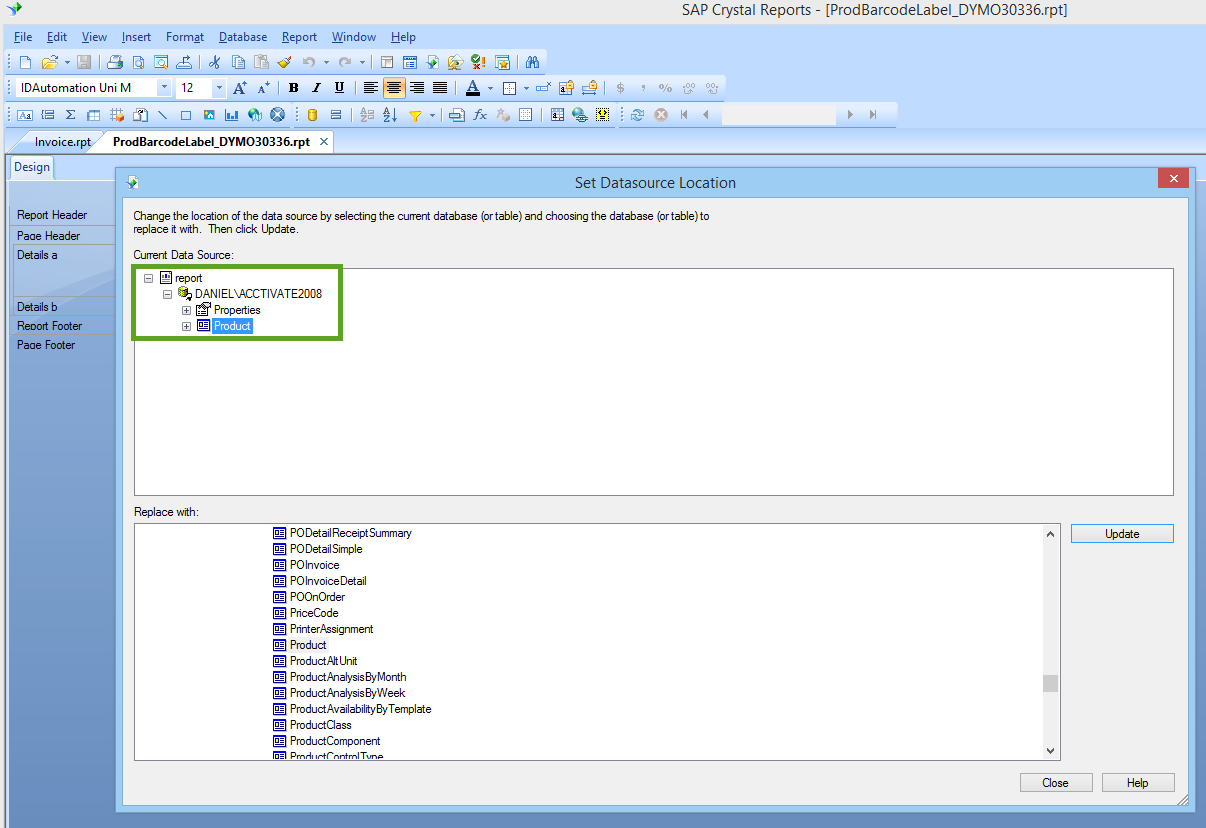Click the Sort ascending A-Z icon
This screenshot has height=828, width=1206.
(390, 115)
